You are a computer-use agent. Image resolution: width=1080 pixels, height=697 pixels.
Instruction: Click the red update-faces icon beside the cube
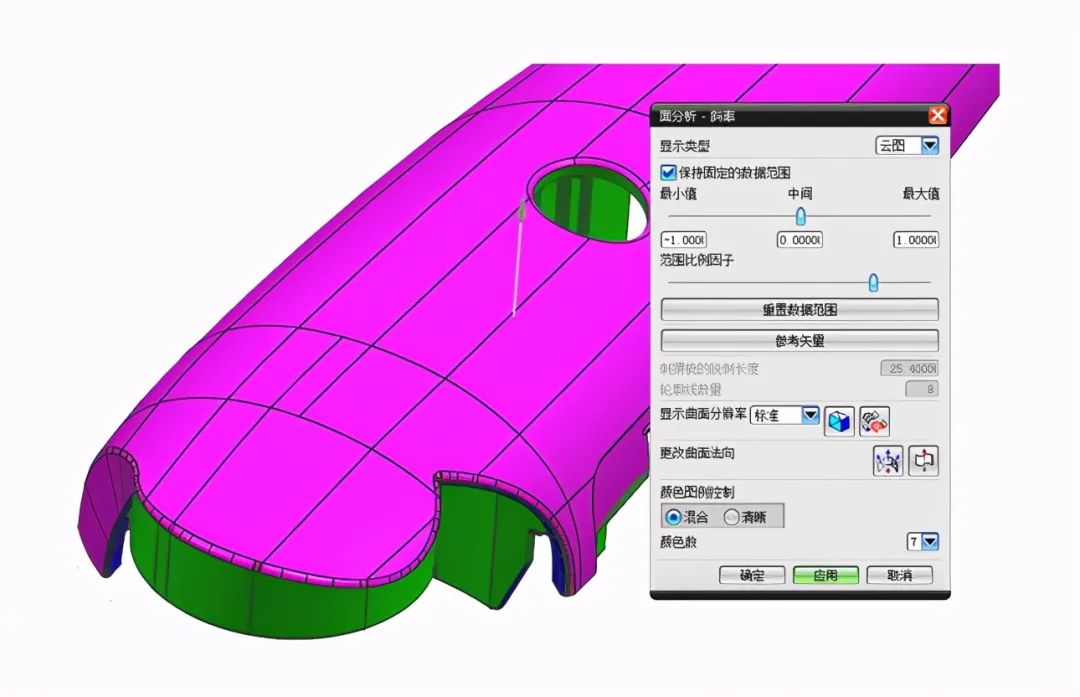[873, 421]
